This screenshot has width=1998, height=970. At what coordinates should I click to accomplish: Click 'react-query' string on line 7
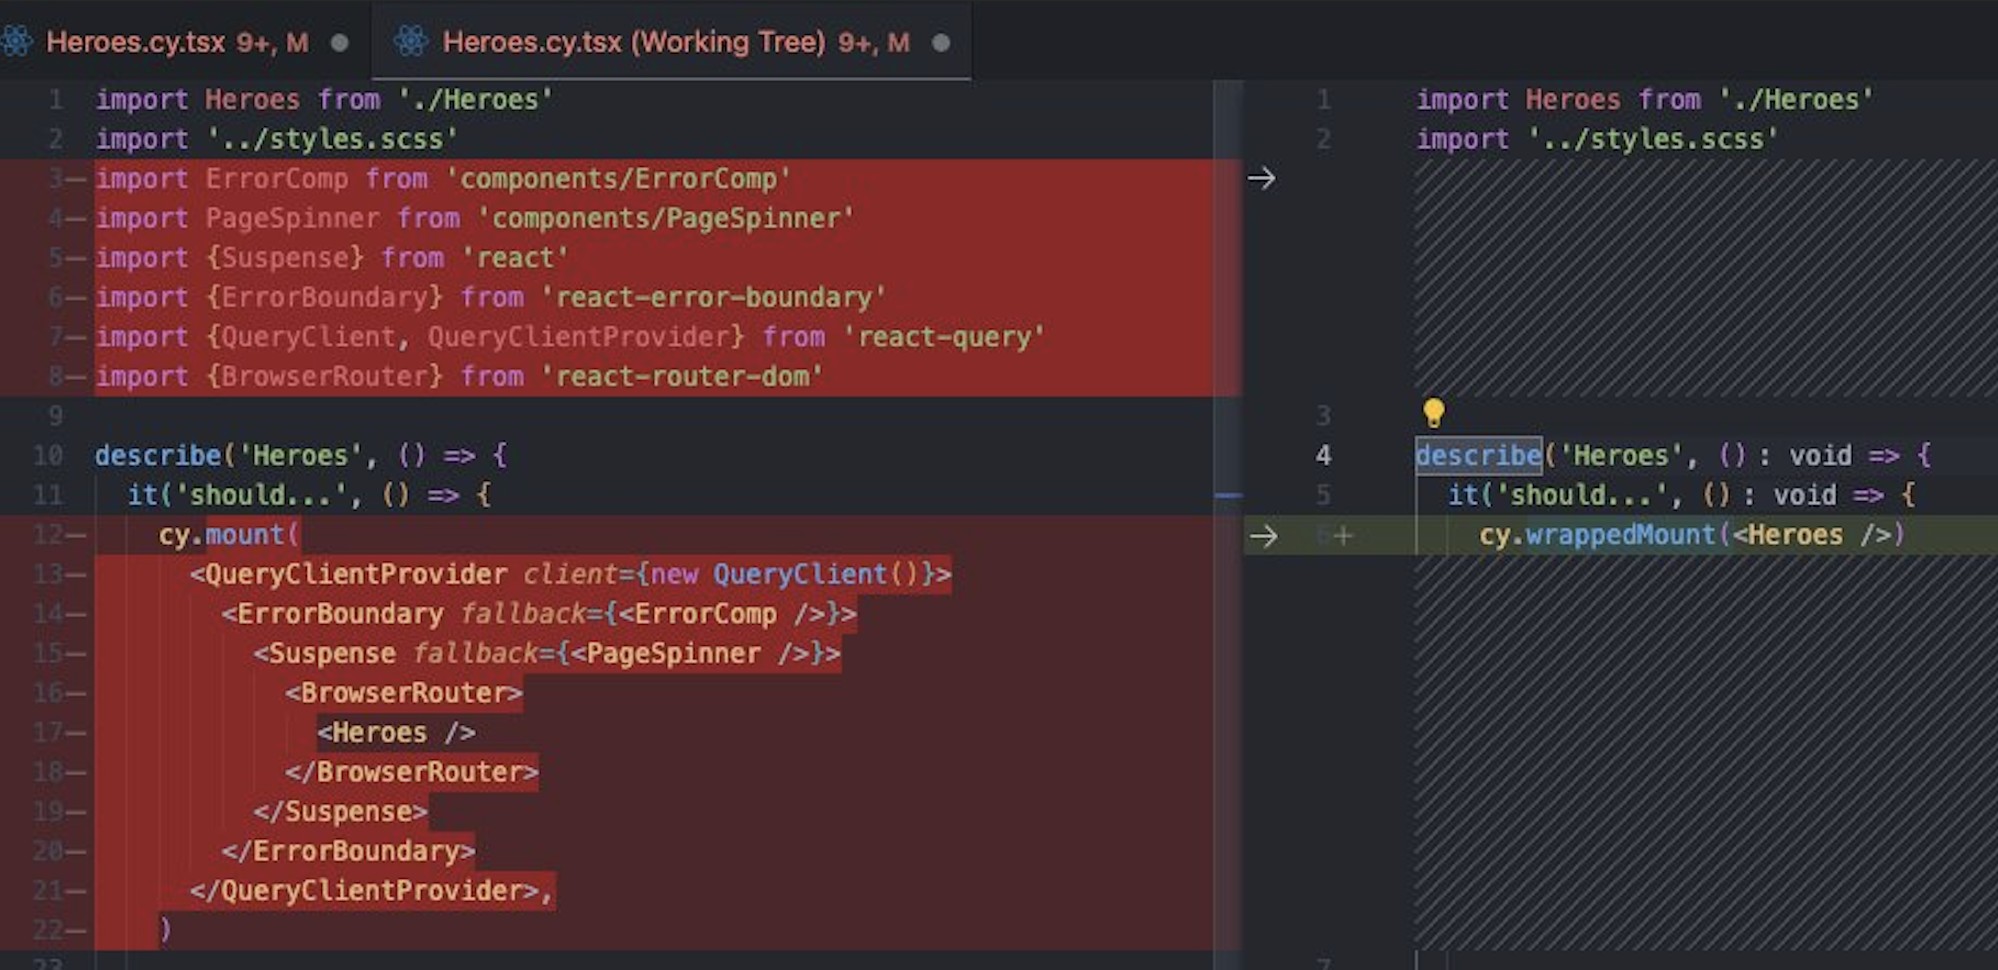click(x=944, y=337)
